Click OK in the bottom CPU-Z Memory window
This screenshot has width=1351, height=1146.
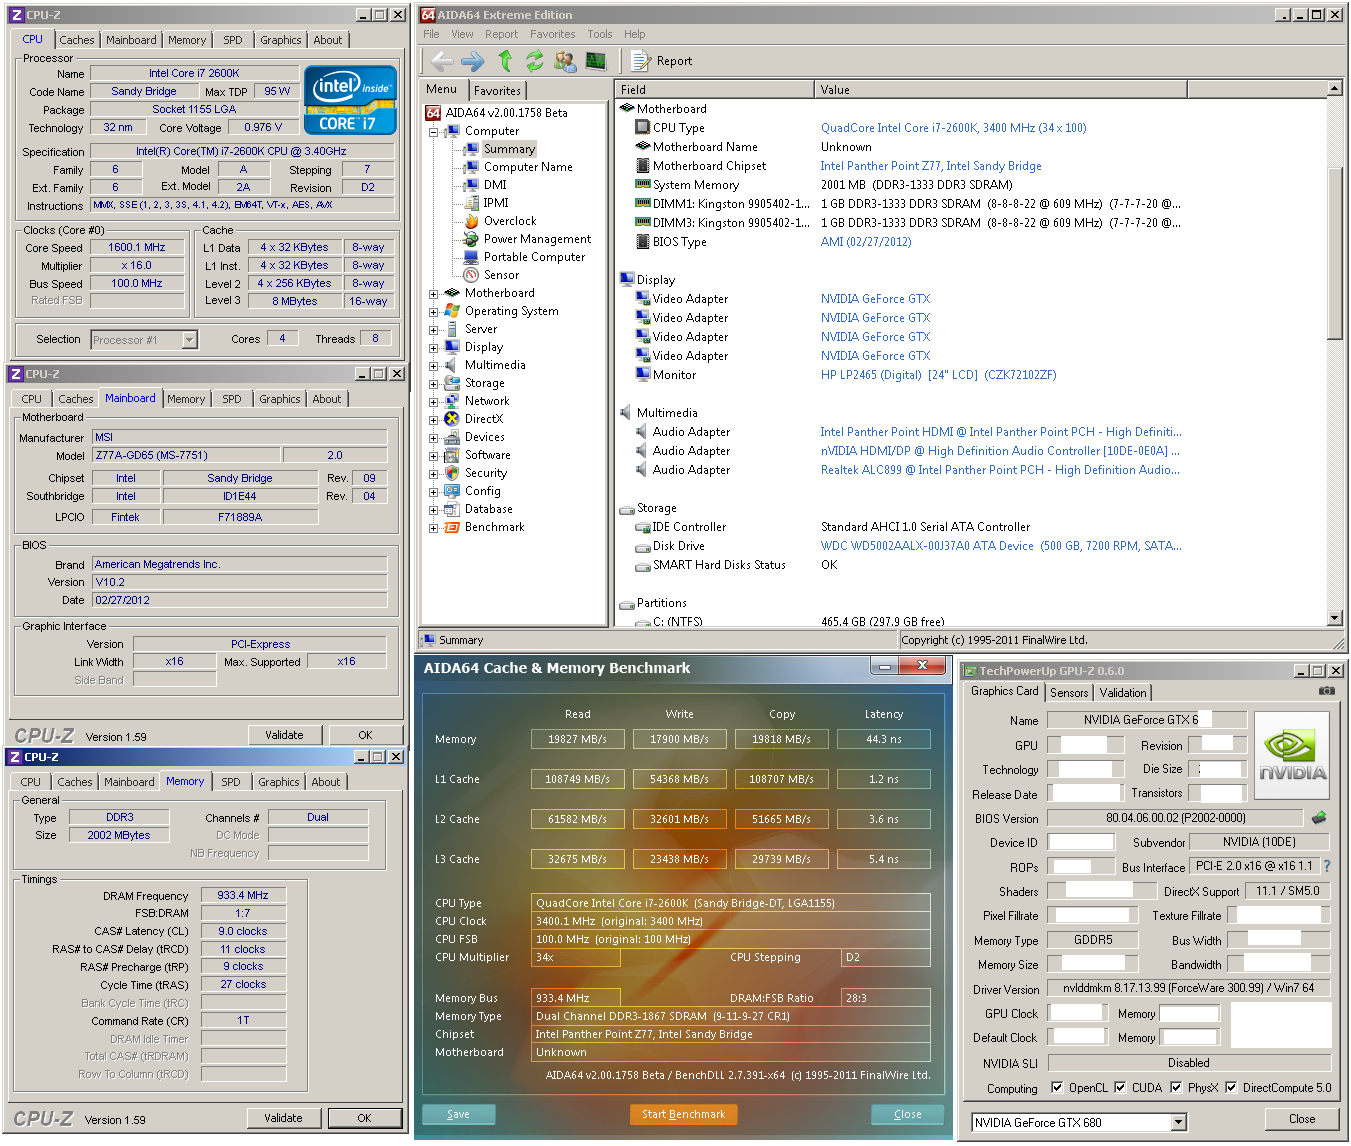click(x=364, y=1118)
